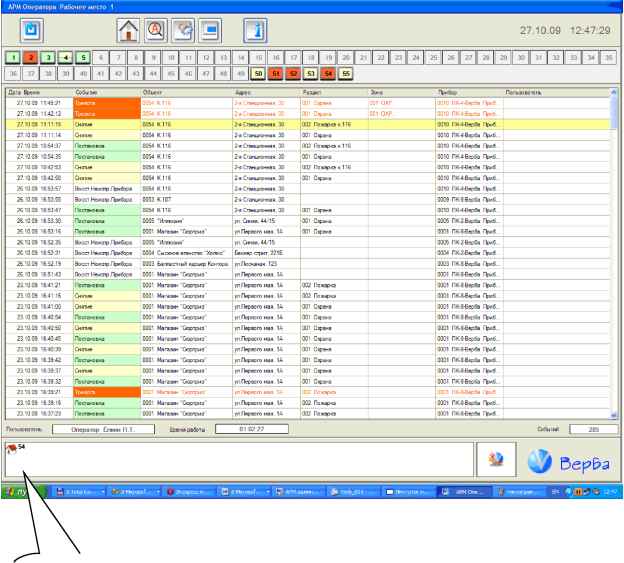Click the shift time field showing 01:02:27
Screen dimensions: 624x563
pyautogui.click(x=252, y=429)
